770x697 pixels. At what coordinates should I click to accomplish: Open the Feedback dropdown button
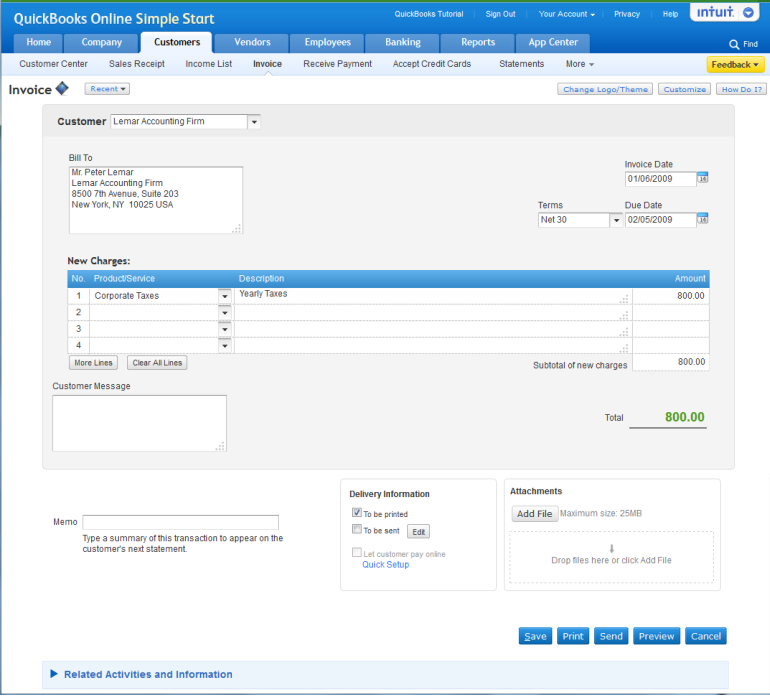click(x=735, y=64)
